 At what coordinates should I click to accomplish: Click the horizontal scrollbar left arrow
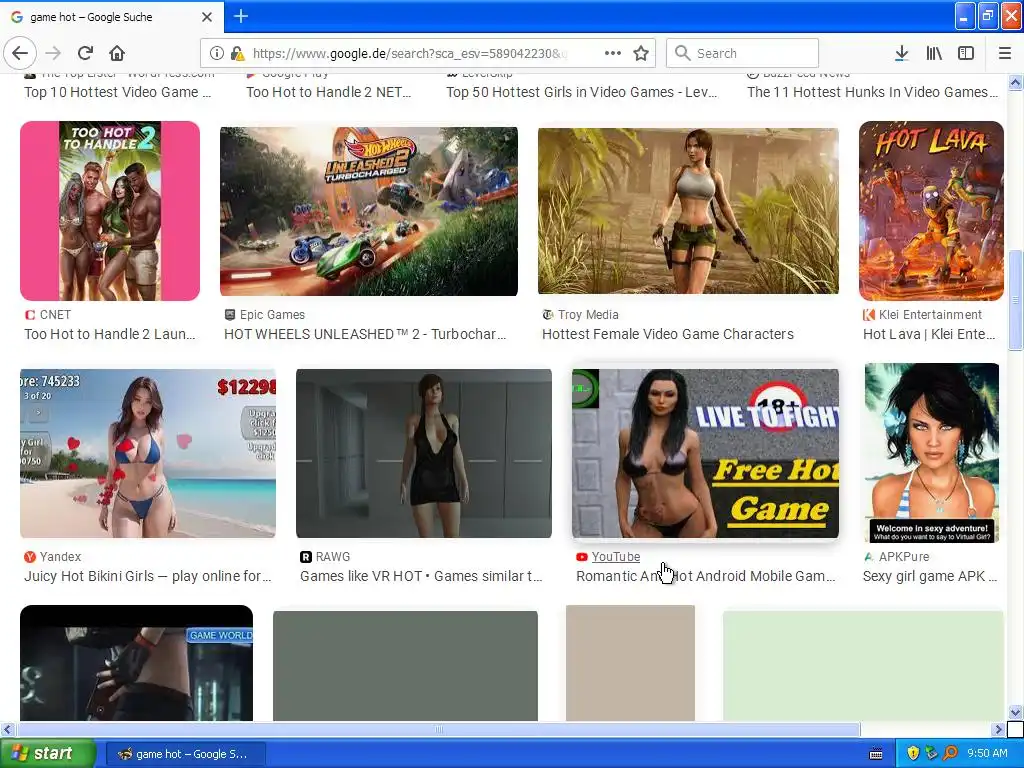click(7, 729)
